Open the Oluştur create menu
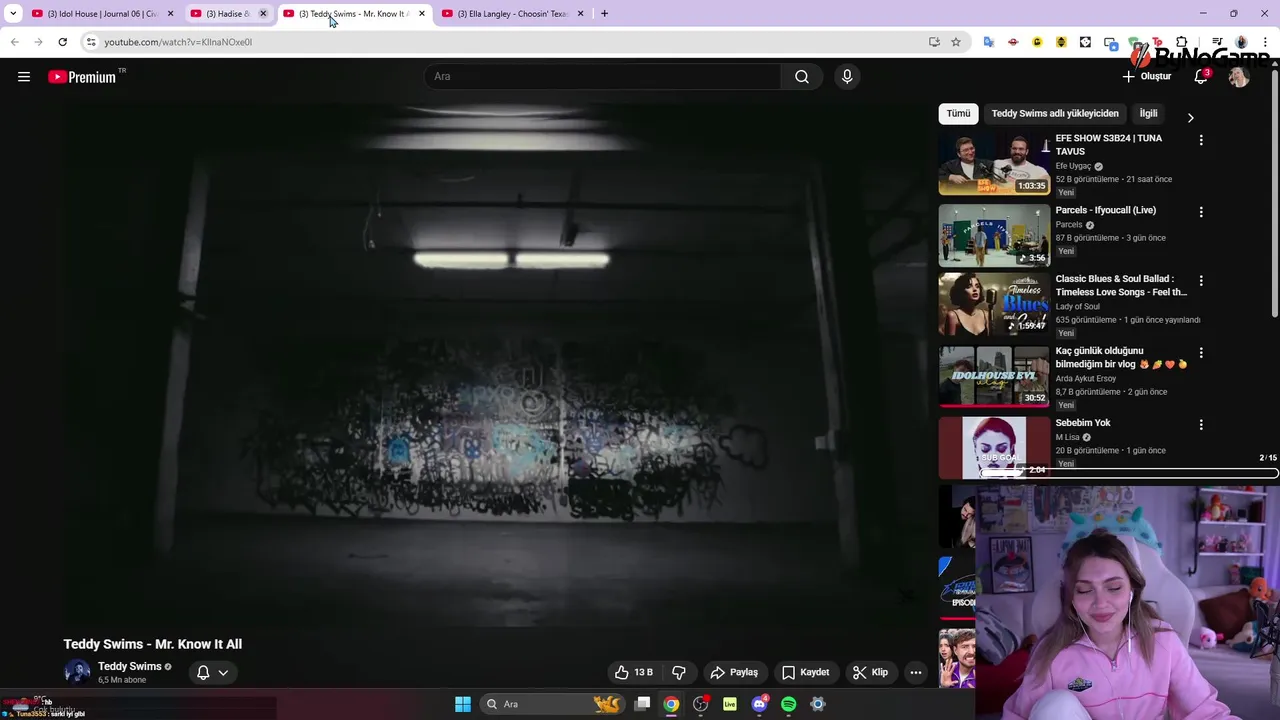Image resolution: width=1280 pixels, height=720 pixels. [1146, 77]
